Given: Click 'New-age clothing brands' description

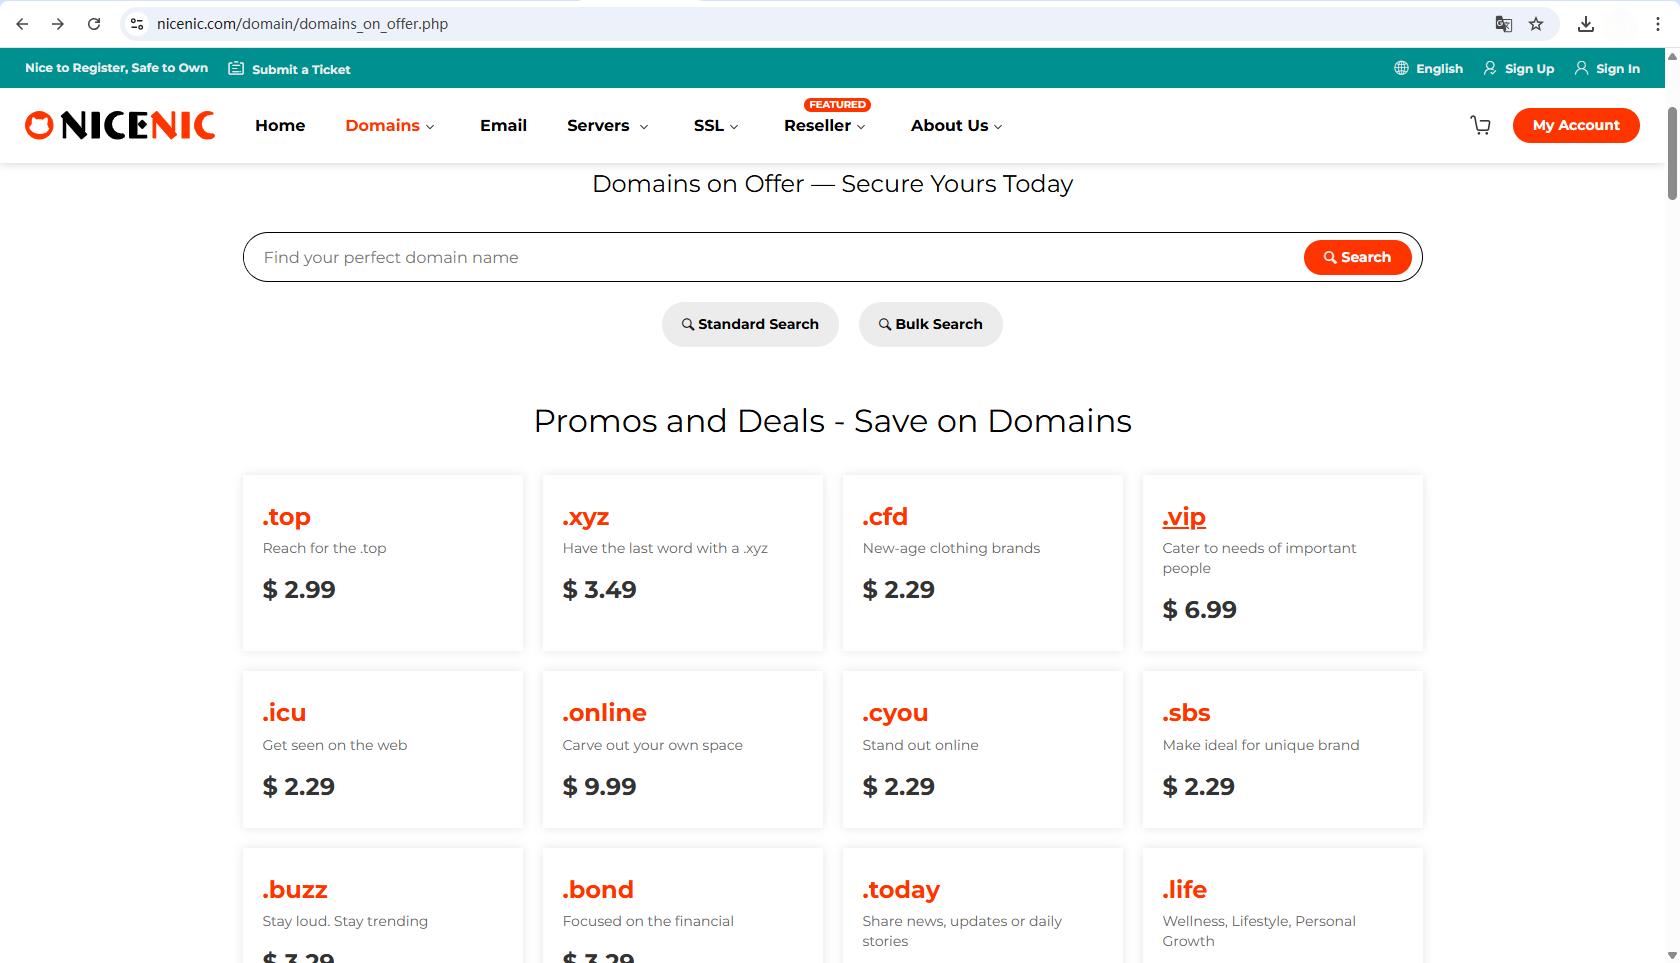Looking at the screenshot, I should [951, 548].
